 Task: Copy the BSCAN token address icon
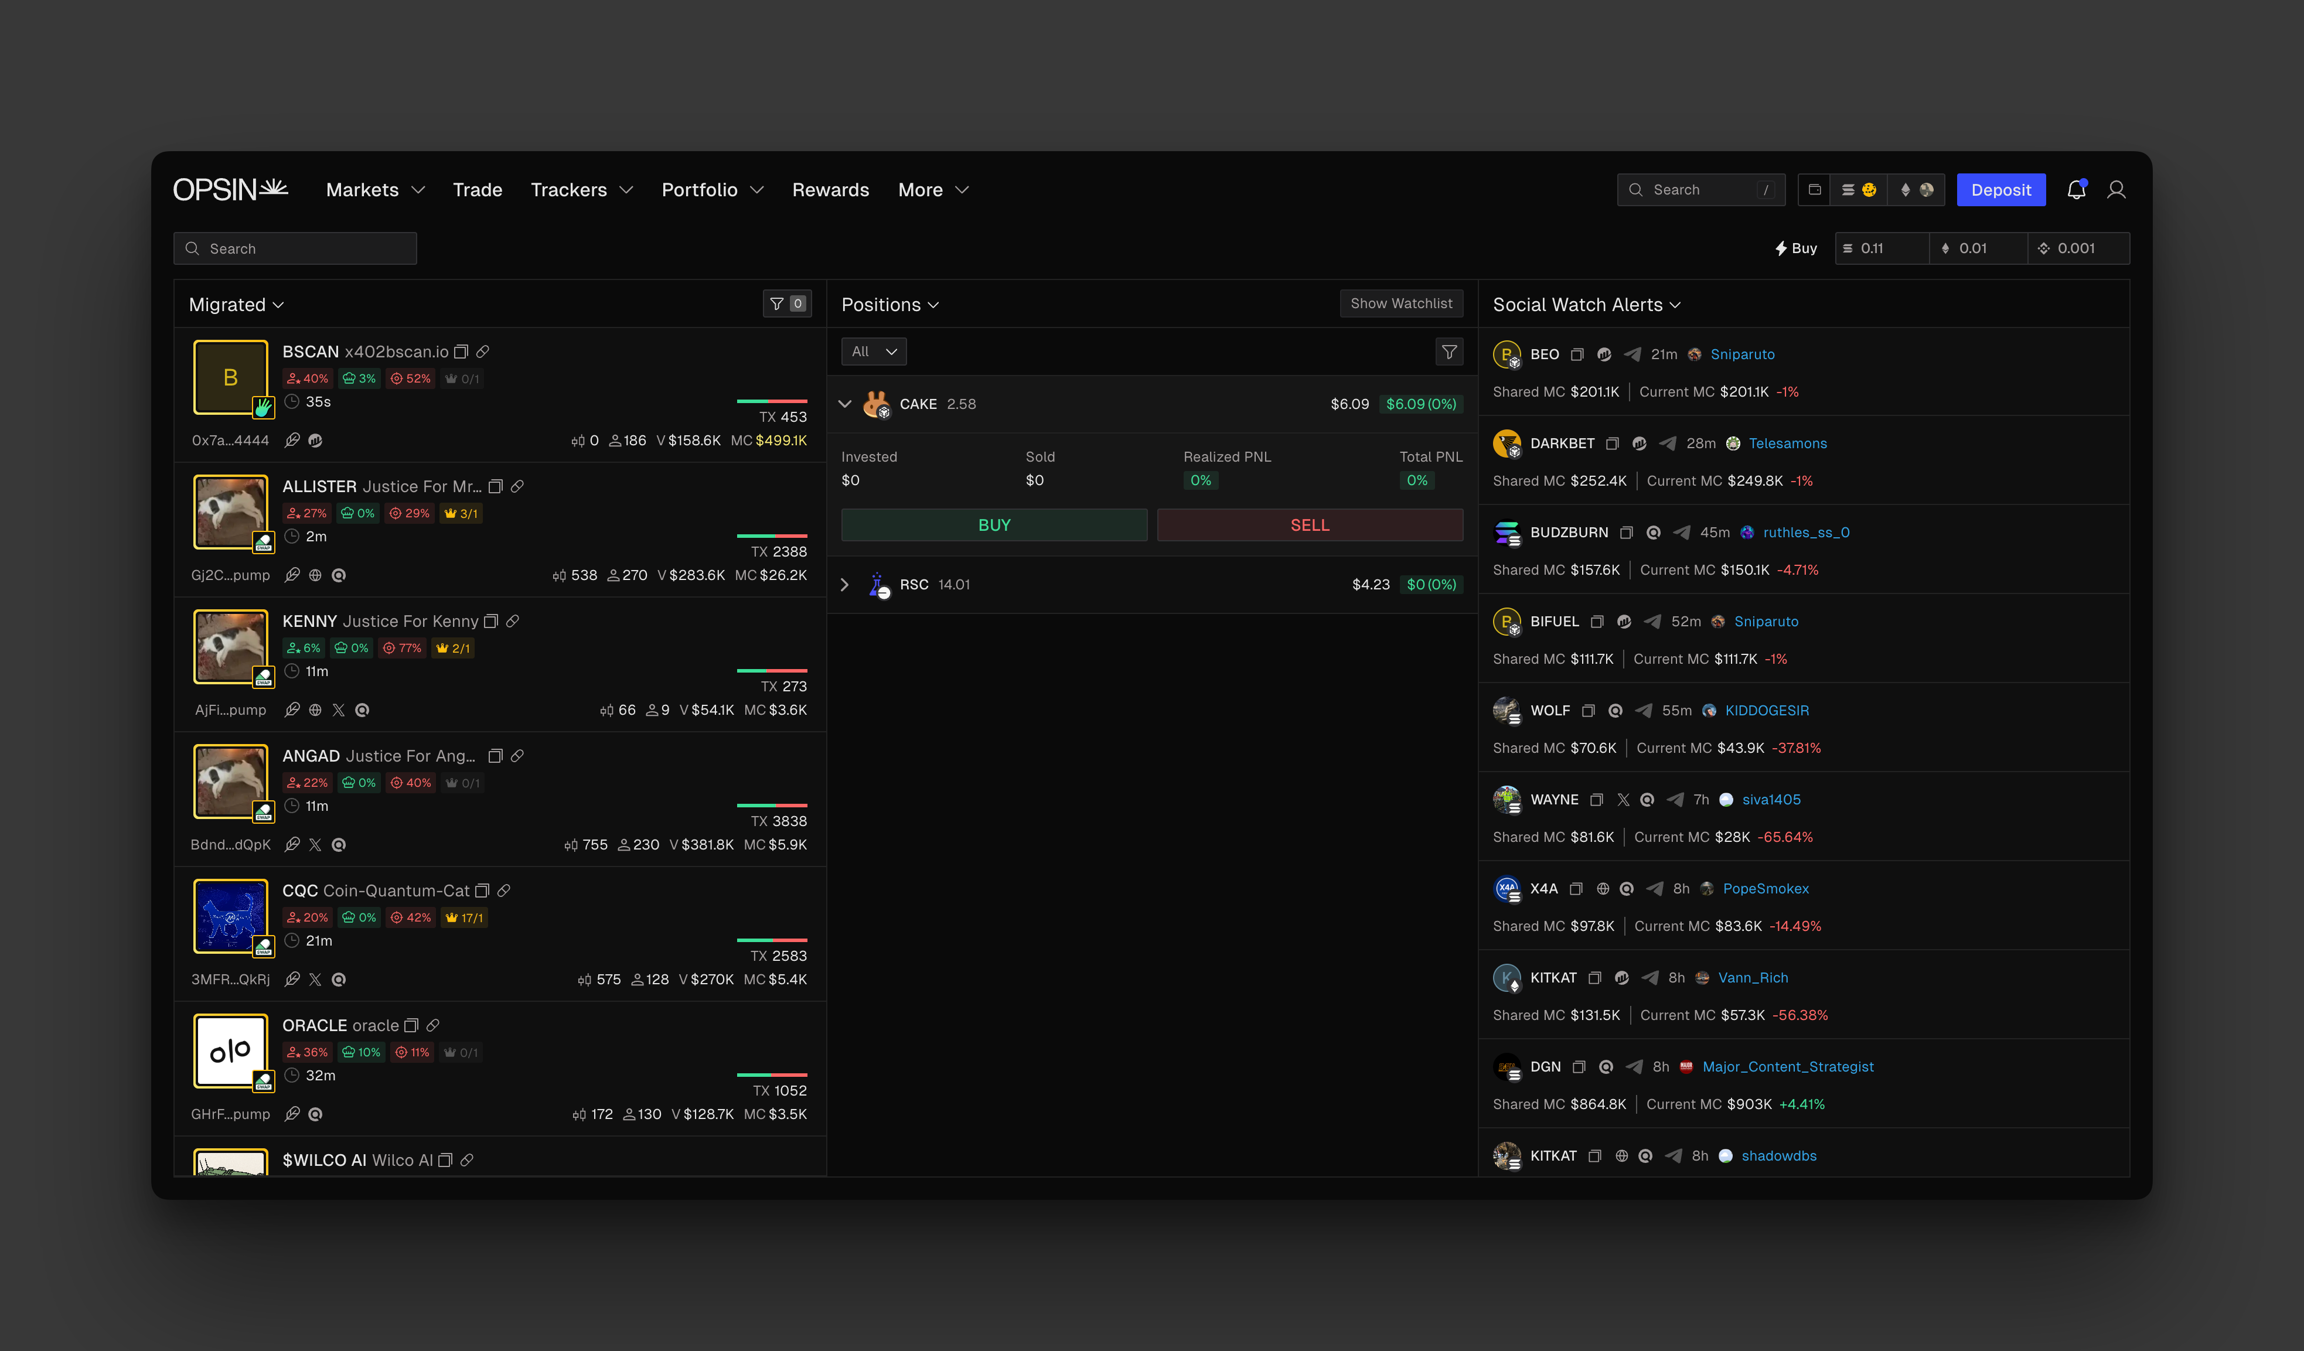(461, 352)
